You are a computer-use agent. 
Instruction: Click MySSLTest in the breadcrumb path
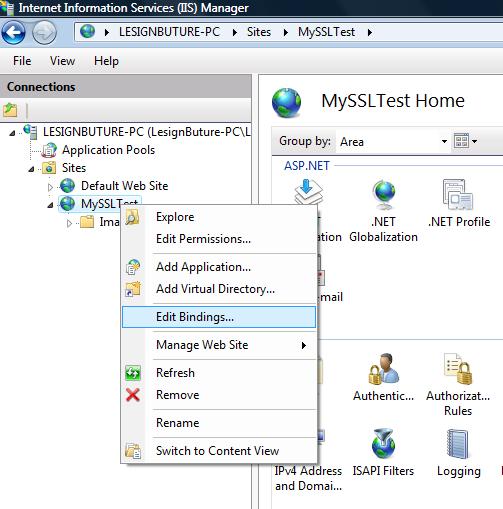pyautogui.click(x=327, y=32)
